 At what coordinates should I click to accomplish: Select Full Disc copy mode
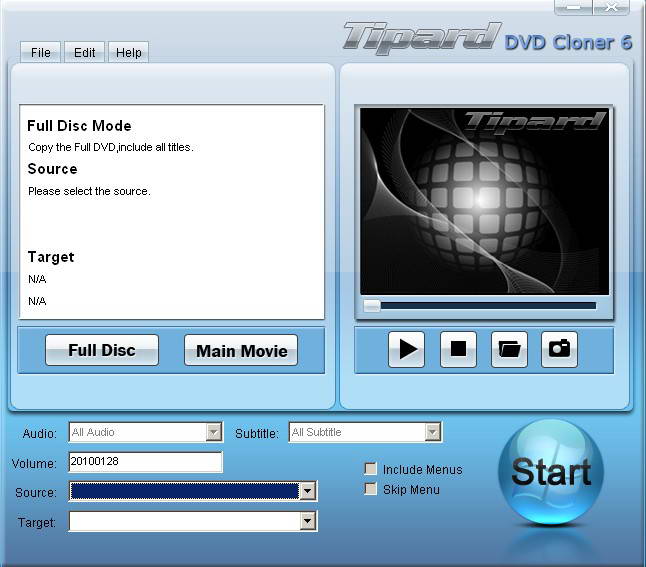point(102,350)
